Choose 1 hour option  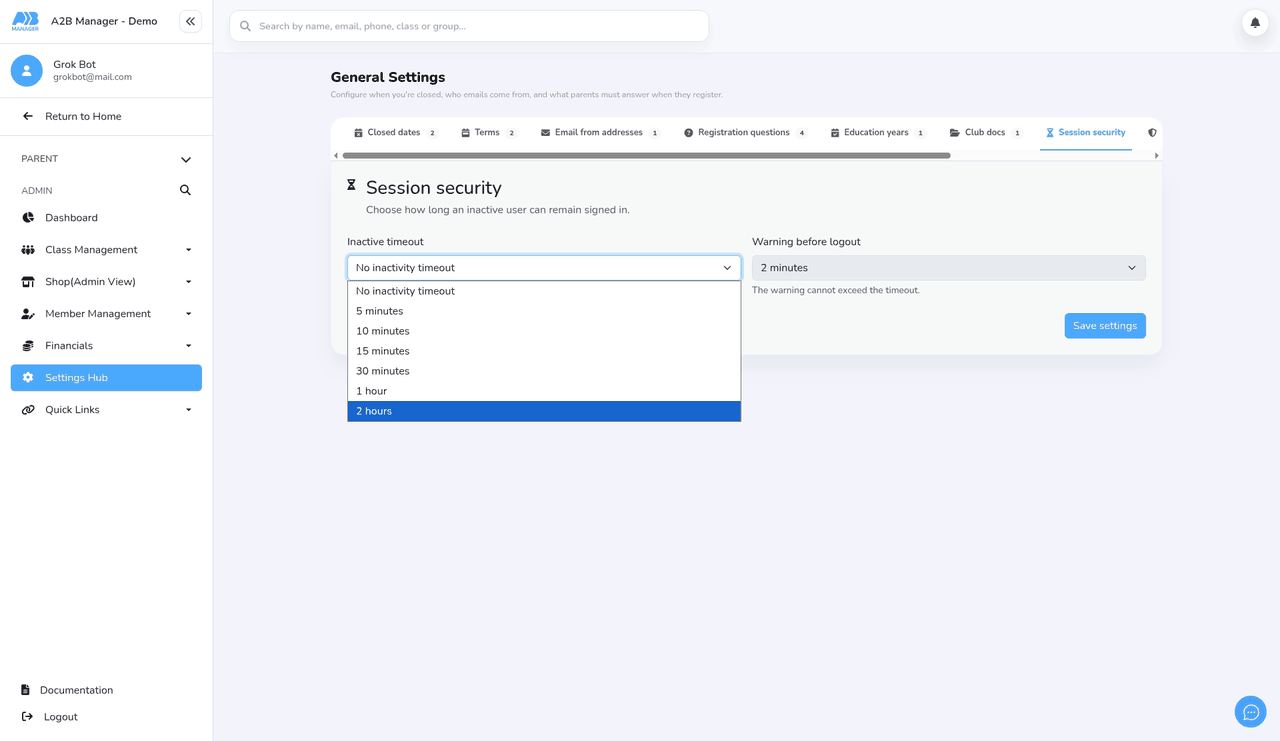544,391
